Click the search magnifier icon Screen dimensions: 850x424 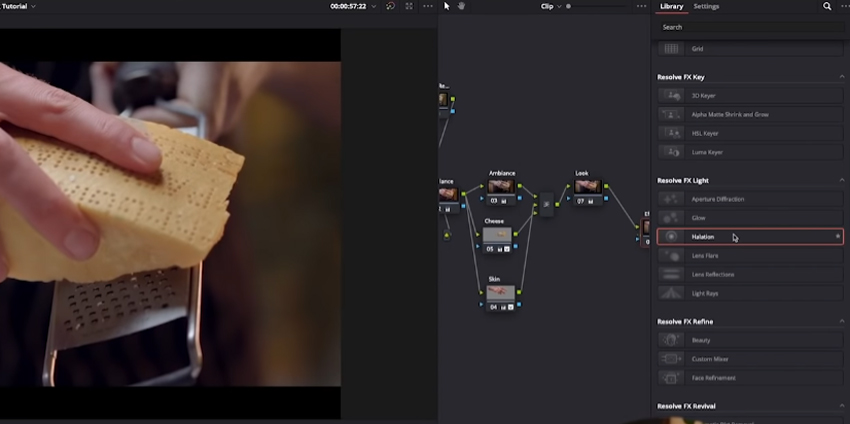click(x=827, y=6)
